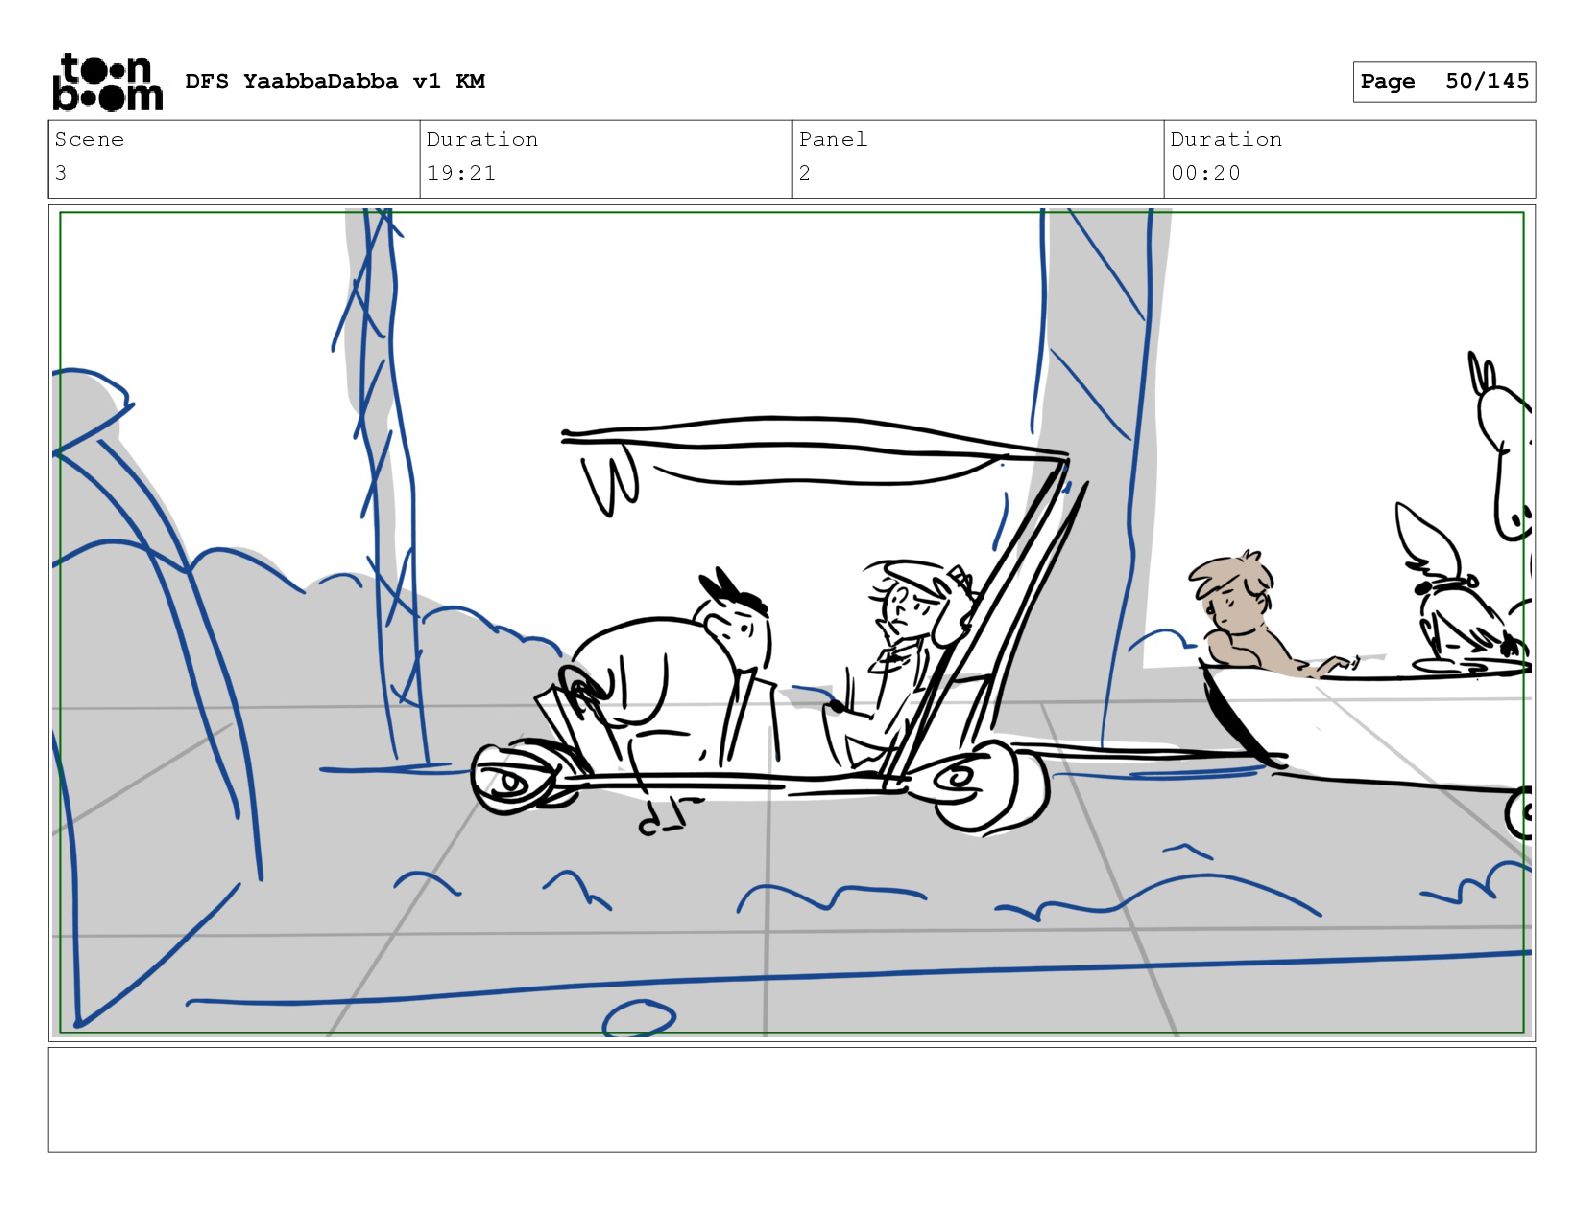Click the empty notes box below the panel
This screenshot has width=1584, height=1224.
tap(792, 1100)
